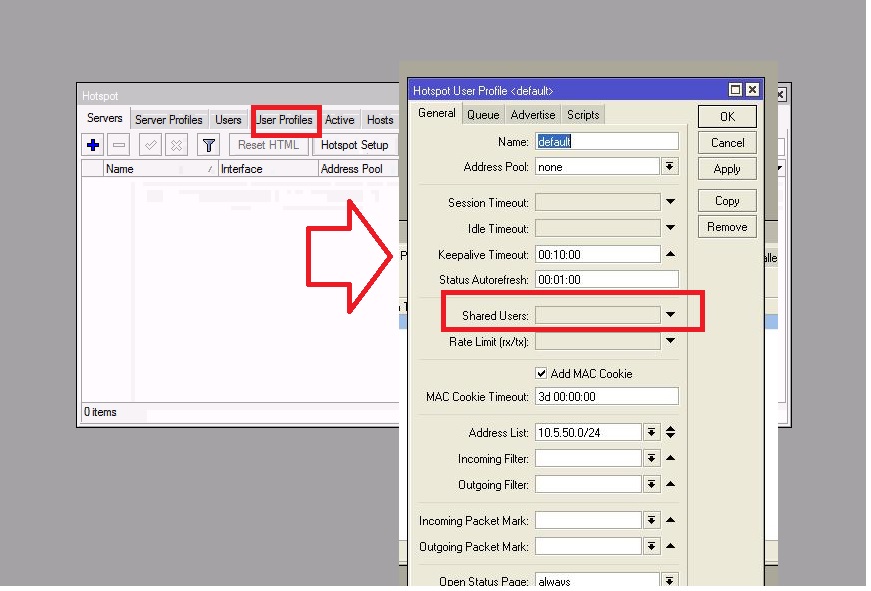Click the MAC Cookie Timeout input field

[x=606, y=397]
